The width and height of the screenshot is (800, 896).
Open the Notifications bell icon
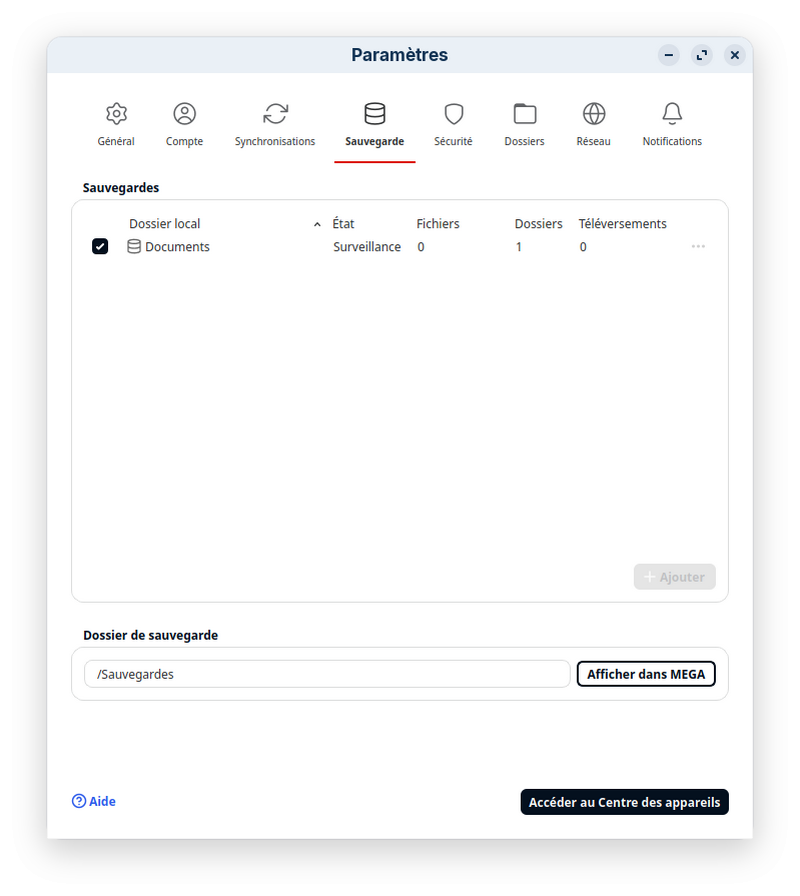coord(672,114)
